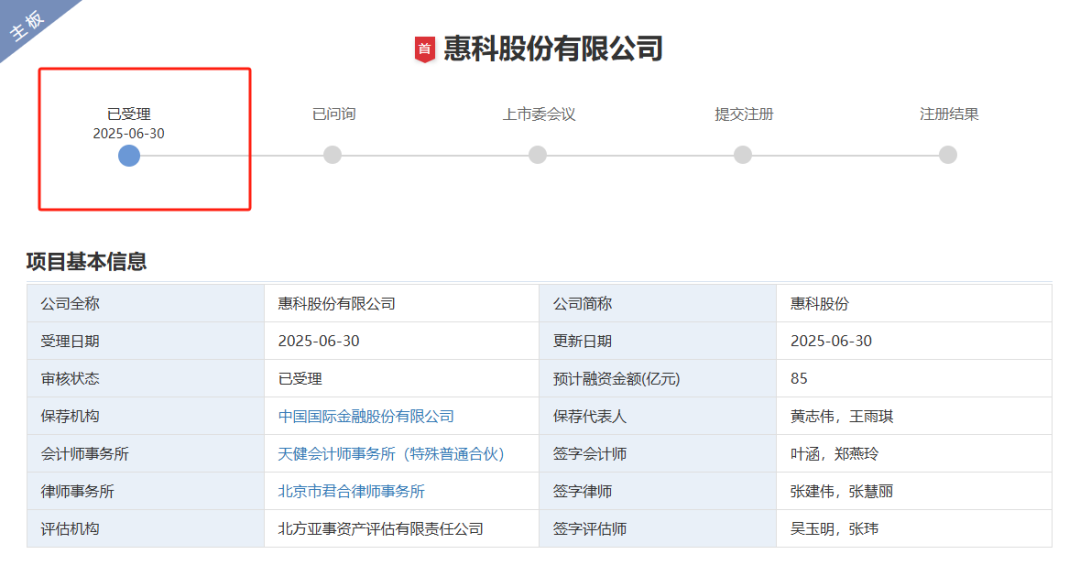Select the 上市委会议 timeline dot

coord(538,155)
